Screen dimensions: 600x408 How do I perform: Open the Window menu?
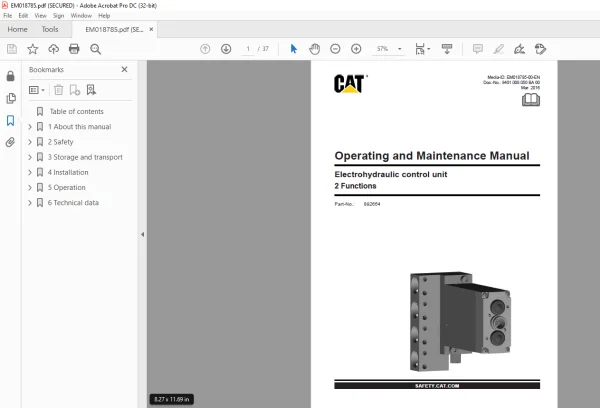click(81, 16)
